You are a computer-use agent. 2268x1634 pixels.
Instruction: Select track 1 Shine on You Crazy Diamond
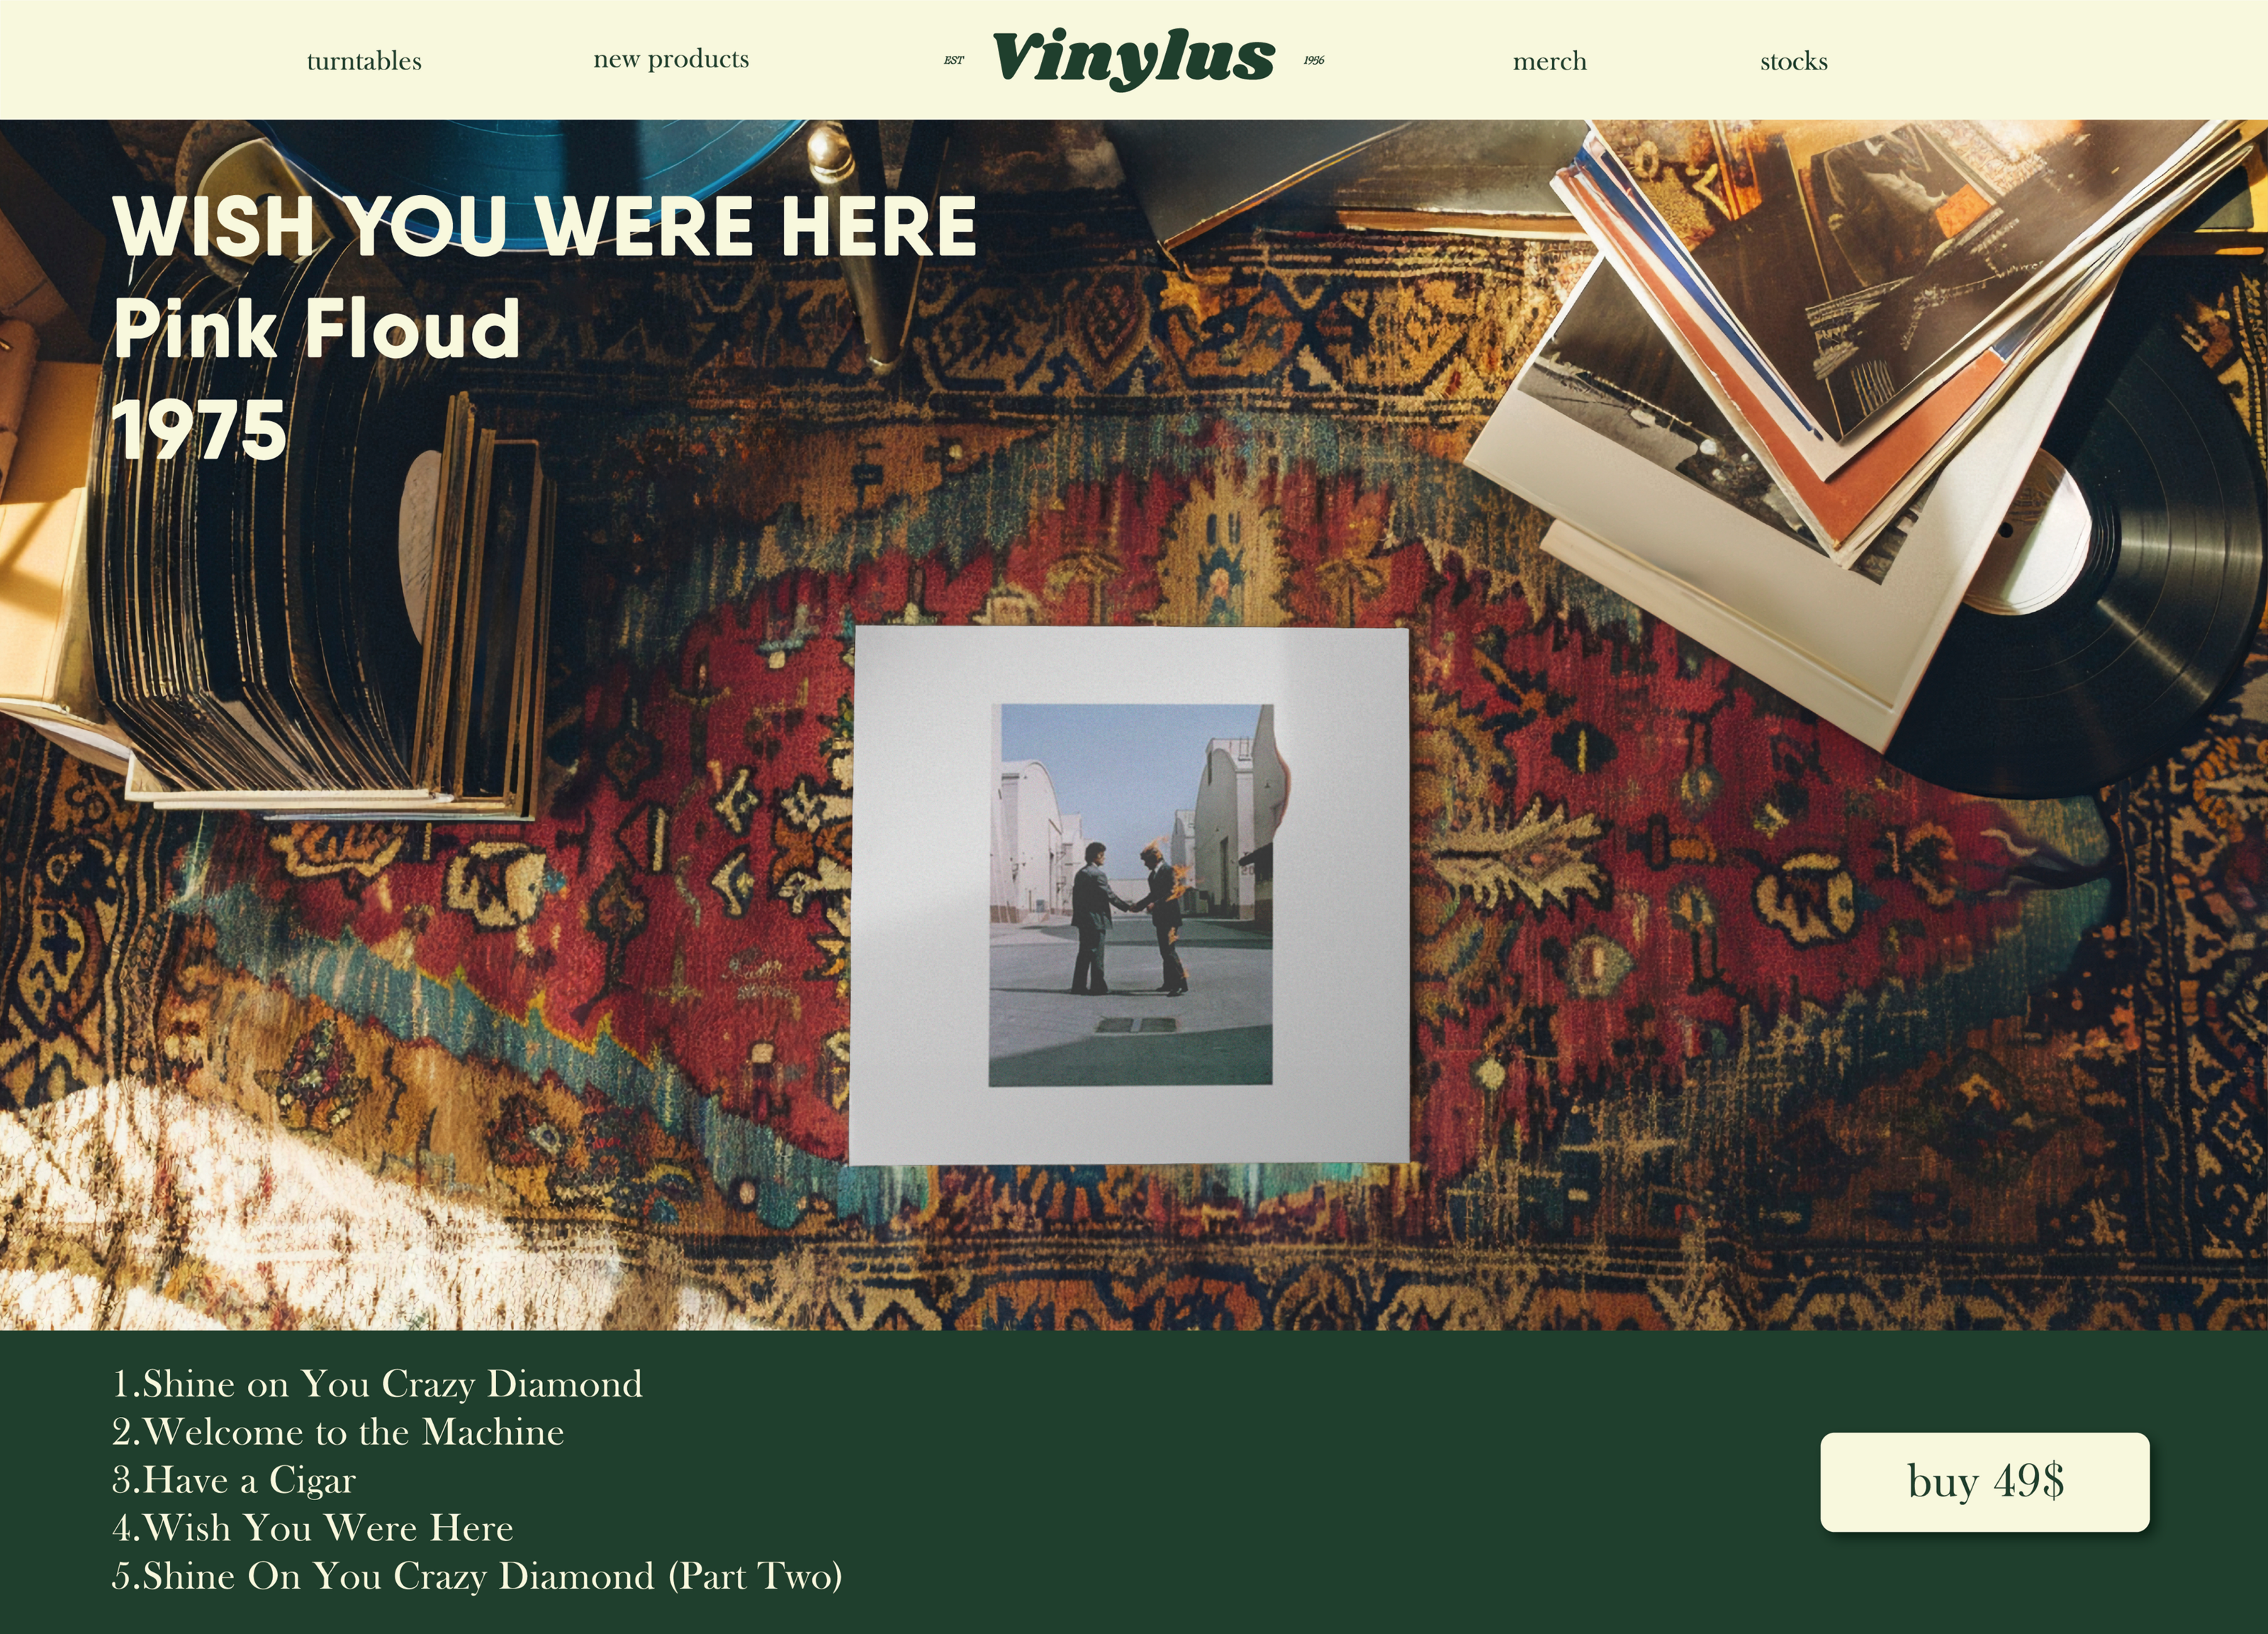(377, 1383)
